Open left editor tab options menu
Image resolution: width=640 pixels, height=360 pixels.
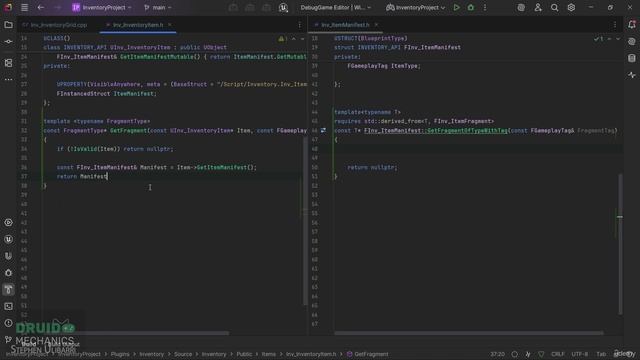click(x=300, y=25)
